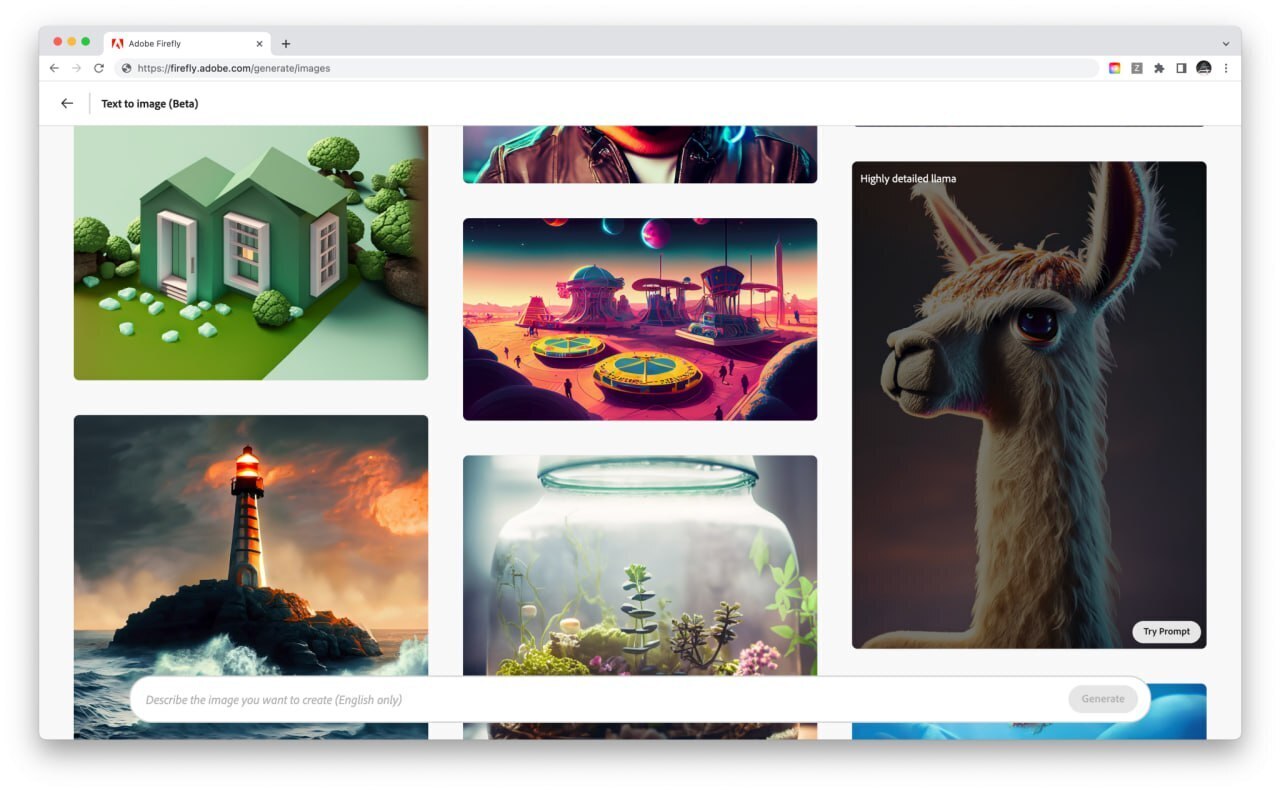Click the colorful extension icon in toolbar

1115,68
